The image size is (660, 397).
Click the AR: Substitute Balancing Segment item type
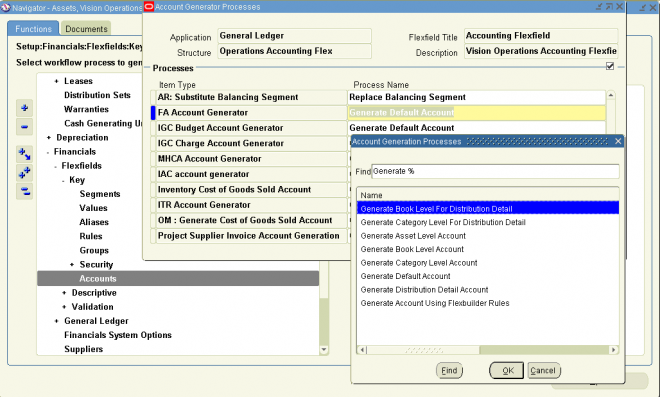(251, 97)
